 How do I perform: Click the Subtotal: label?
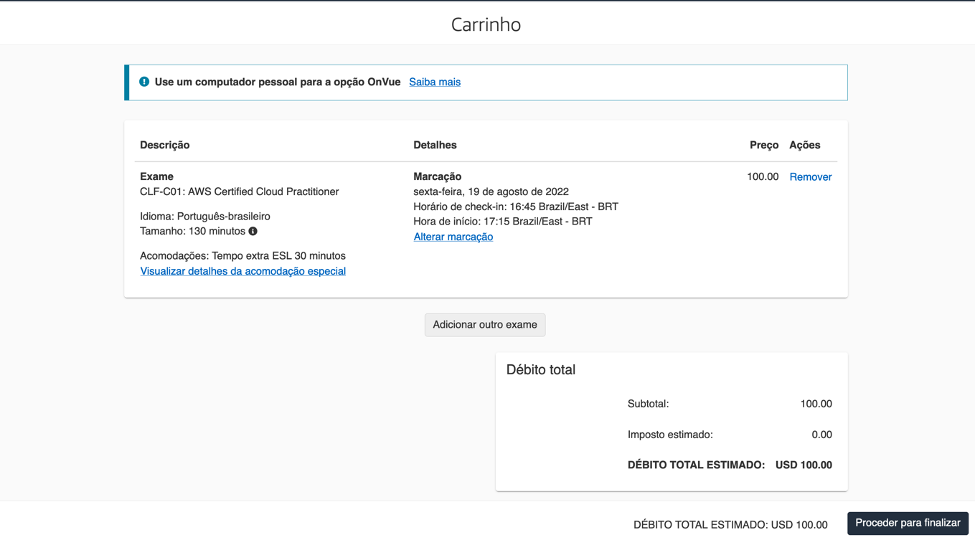[x=648, y=404]
